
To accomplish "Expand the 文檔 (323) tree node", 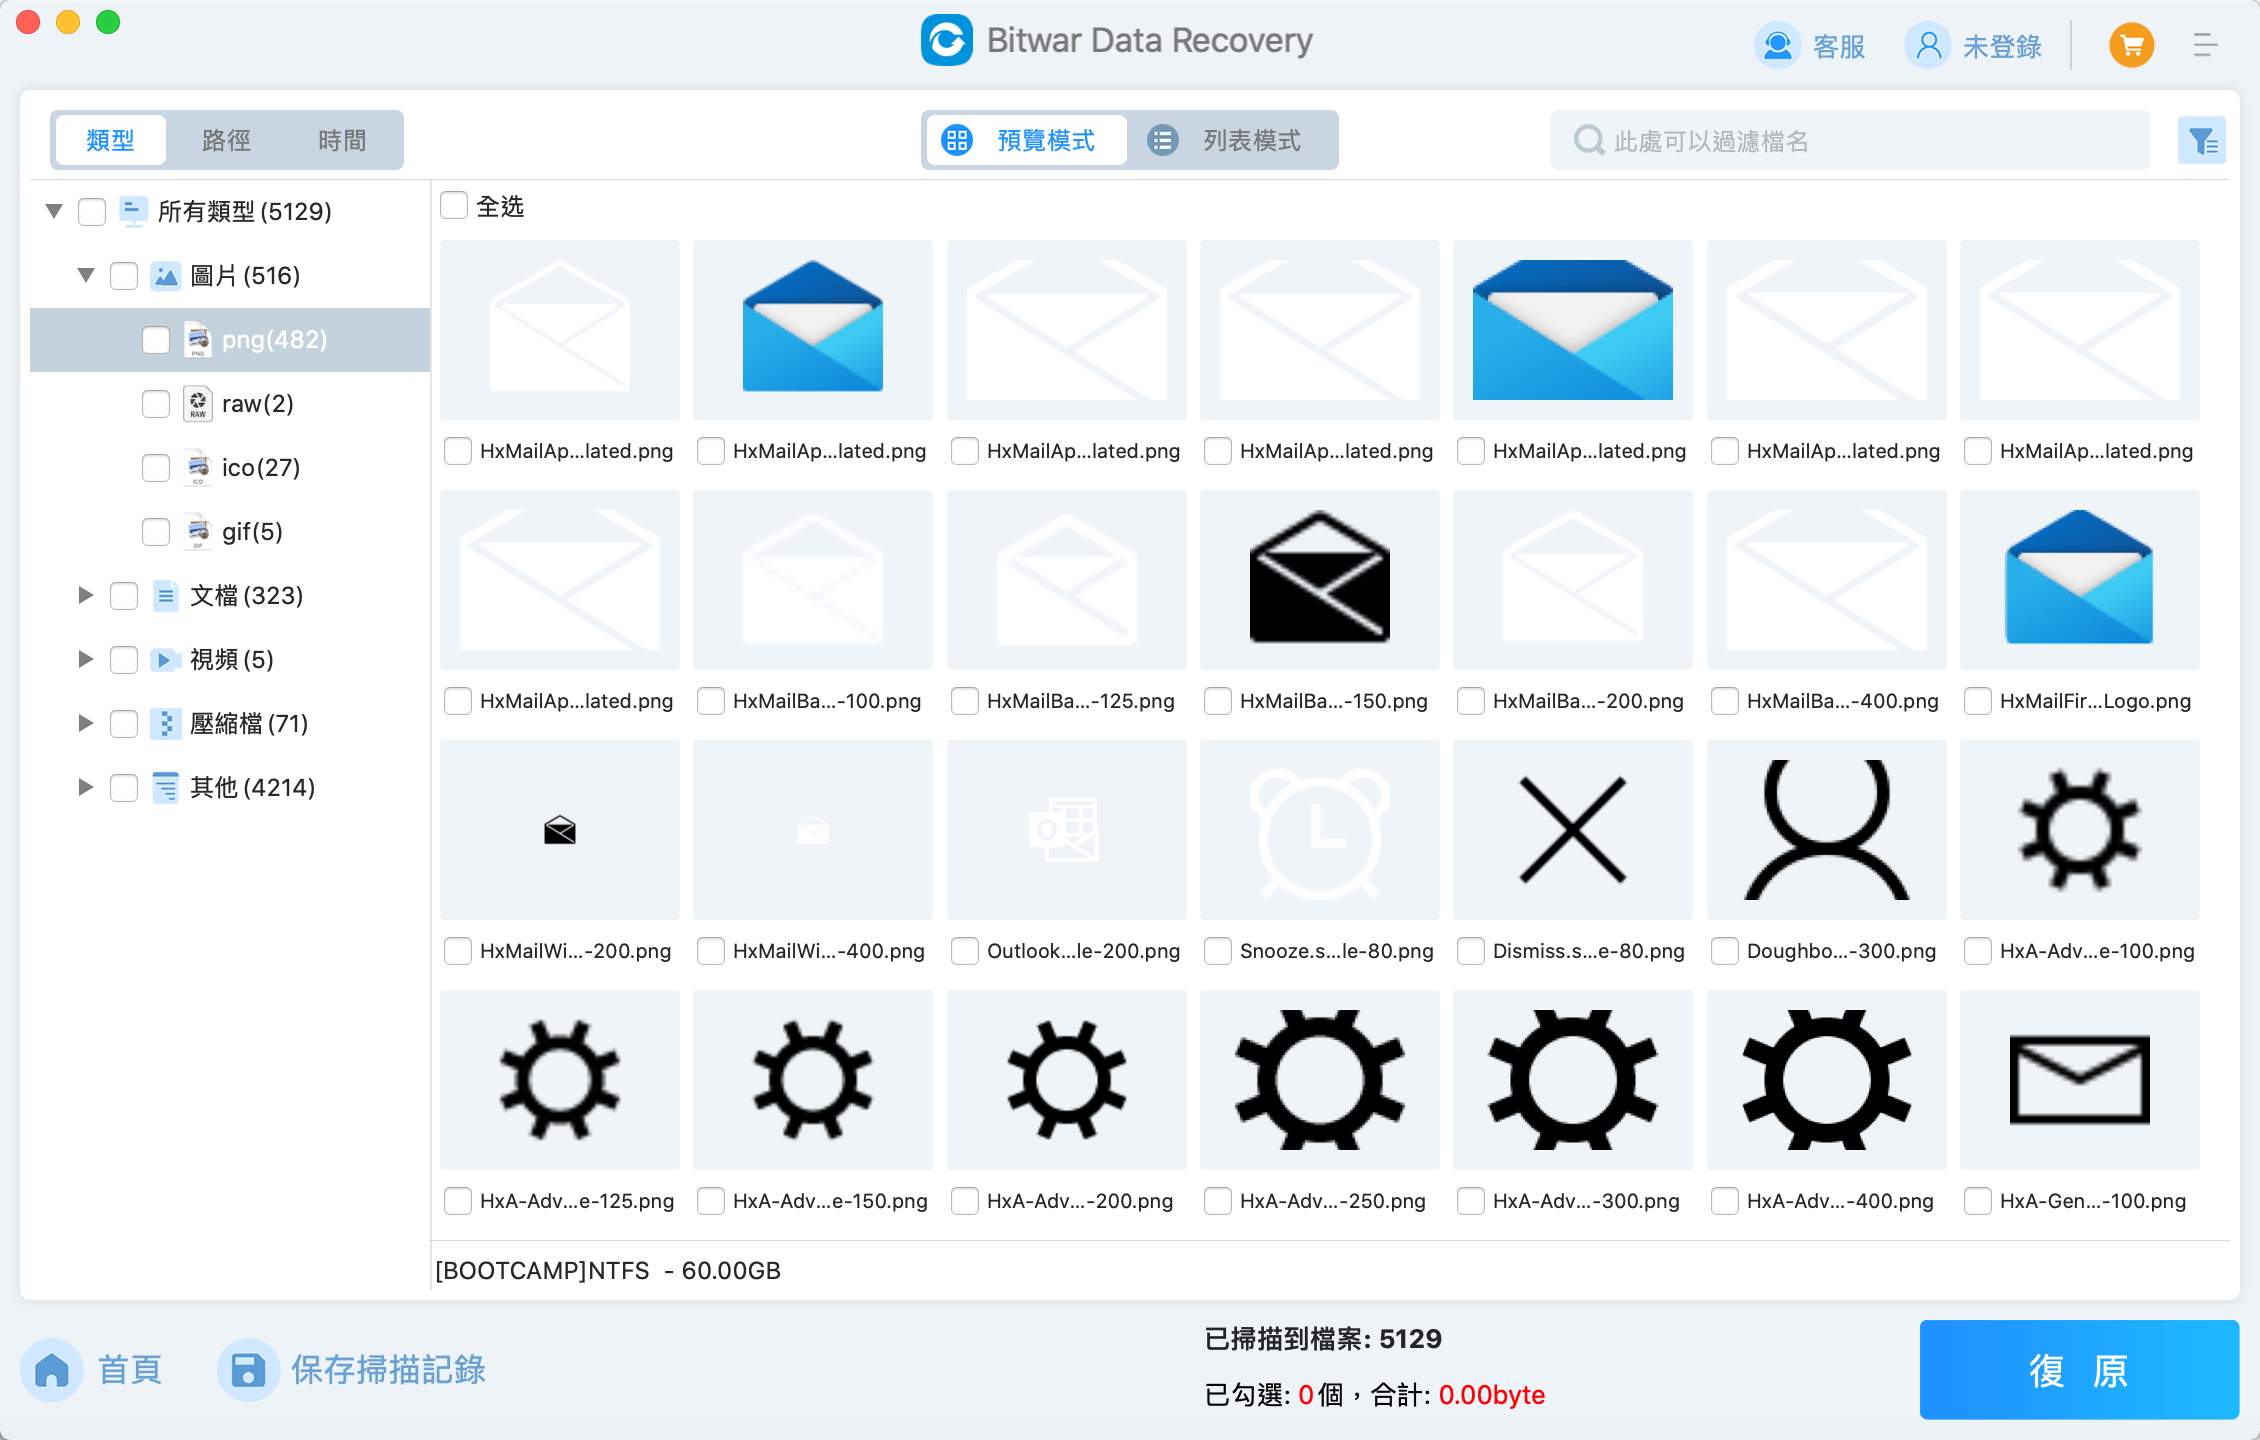I will [x=86, y=595].
